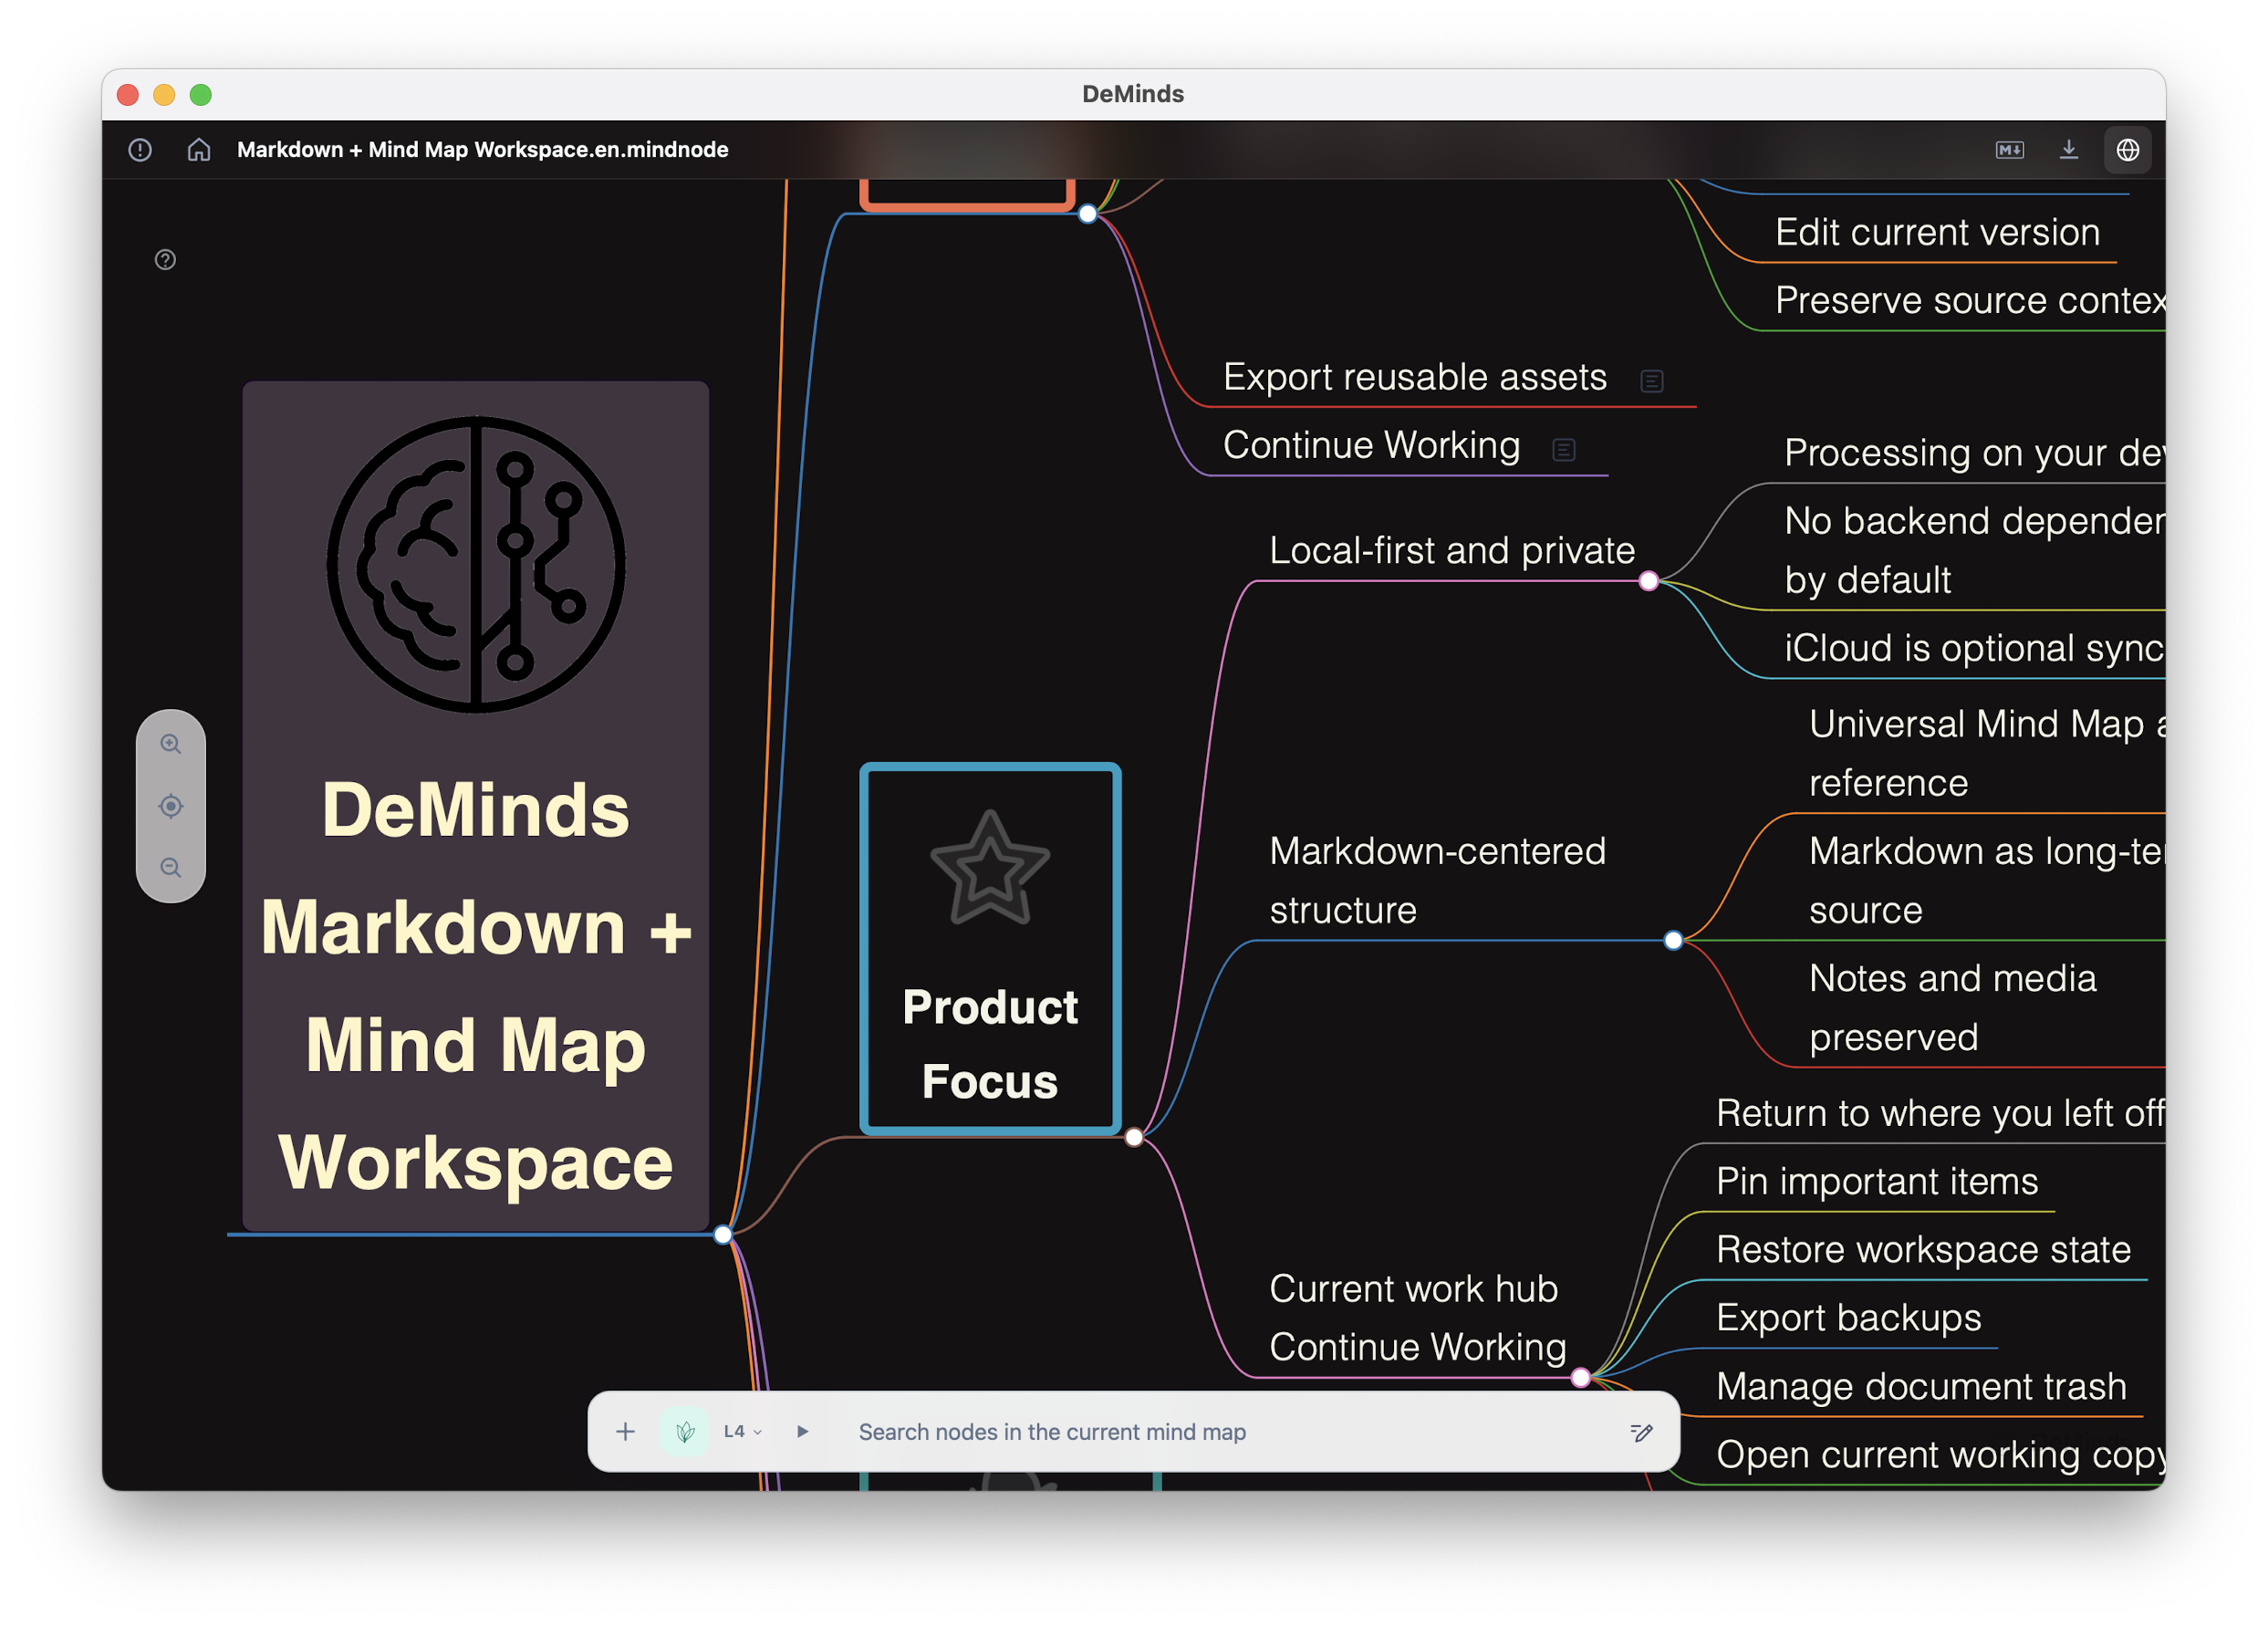Select the 'iCloud is optional sync' node
Image resolution: width=2268 pixels, height=1626 pixels.
[1974, 648]
